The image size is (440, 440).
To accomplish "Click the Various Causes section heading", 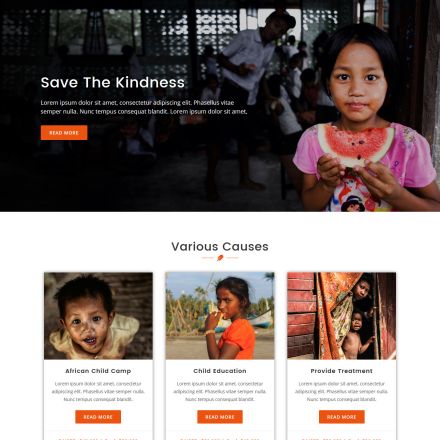I will point(220,247).
